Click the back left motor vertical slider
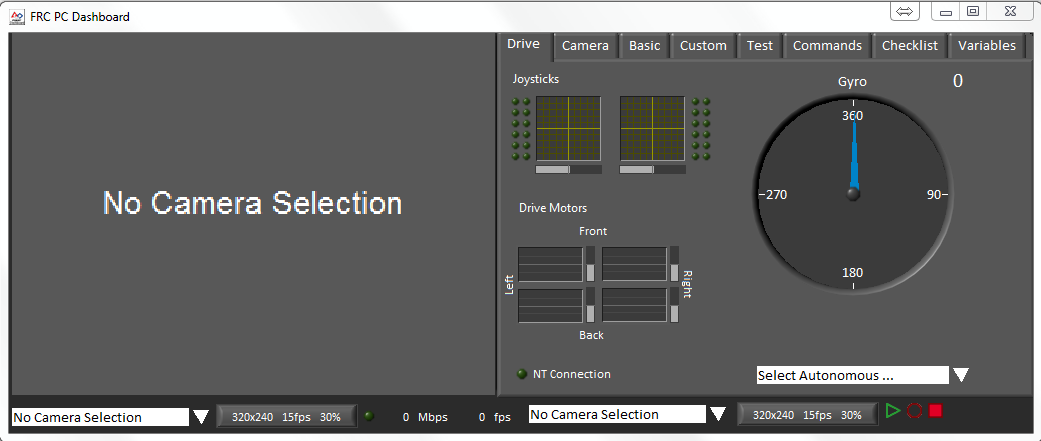 point(590,306)
